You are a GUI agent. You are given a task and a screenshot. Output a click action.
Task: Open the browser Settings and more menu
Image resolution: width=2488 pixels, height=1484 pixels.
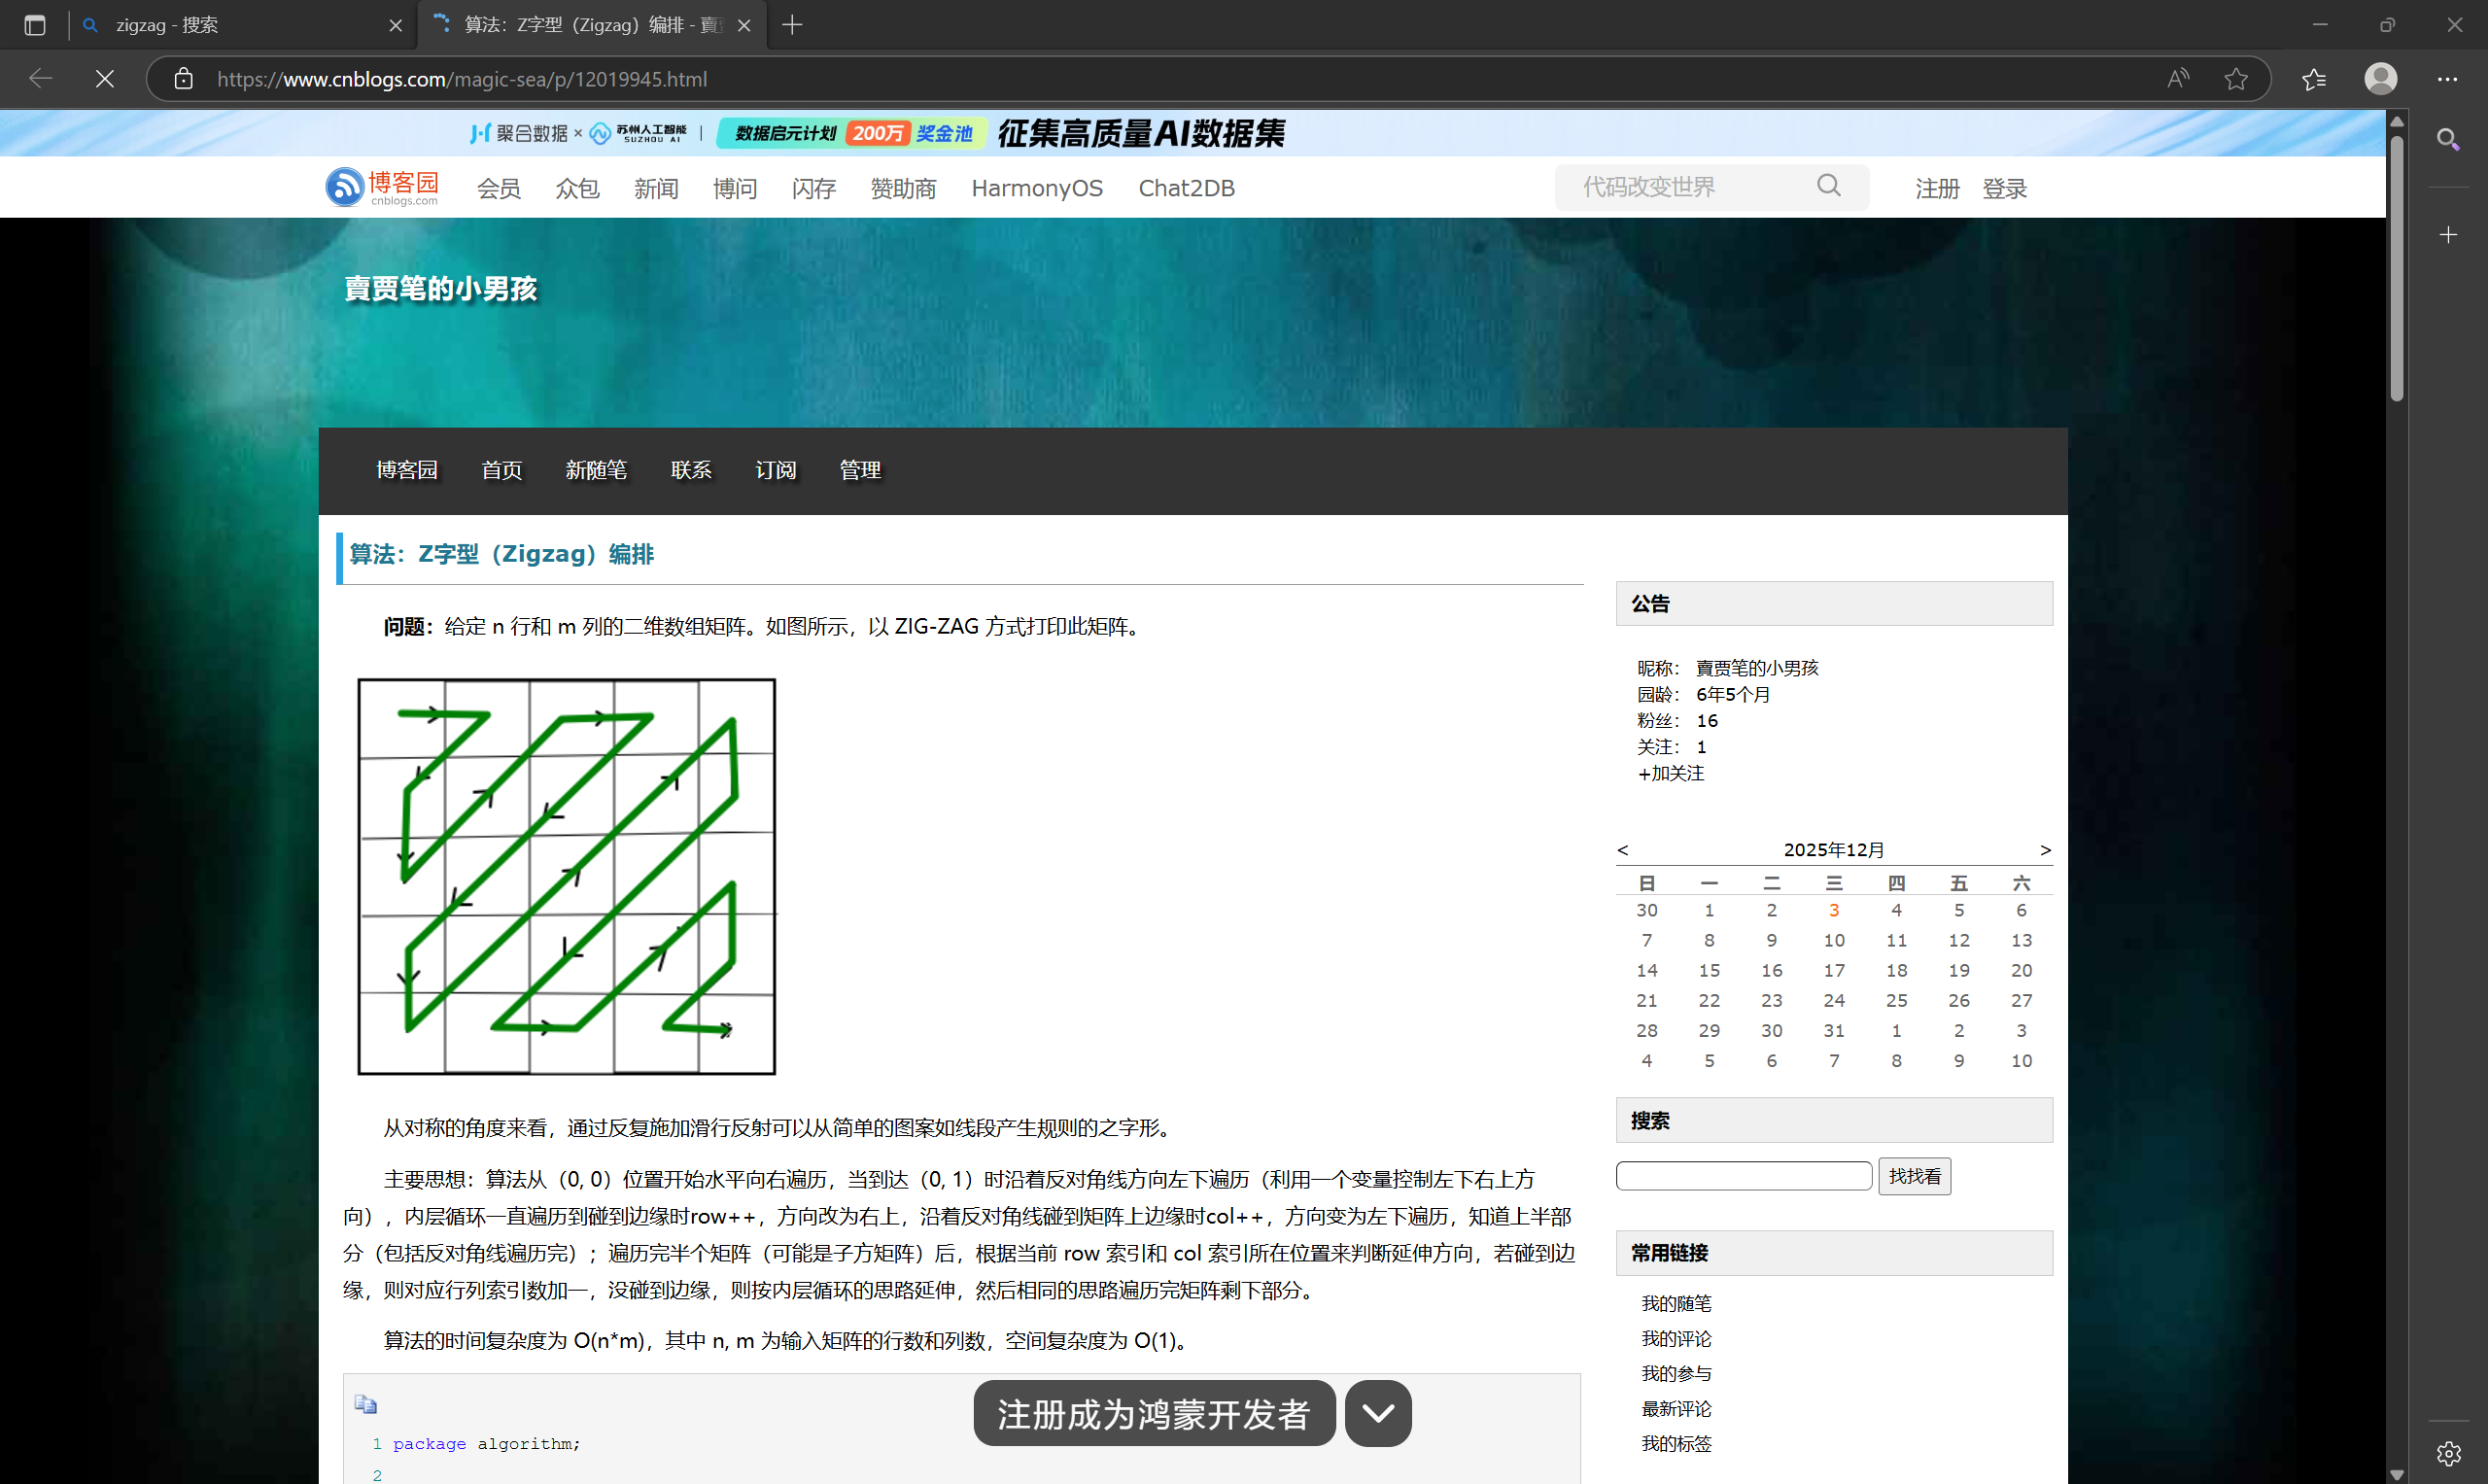click(2447, 79)
